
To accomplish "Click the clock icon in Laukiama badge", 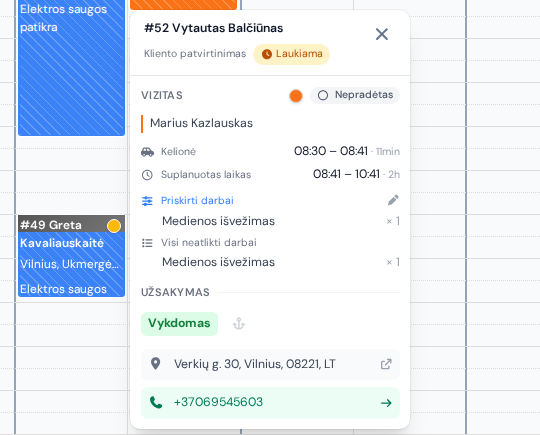I will (267, 54).
